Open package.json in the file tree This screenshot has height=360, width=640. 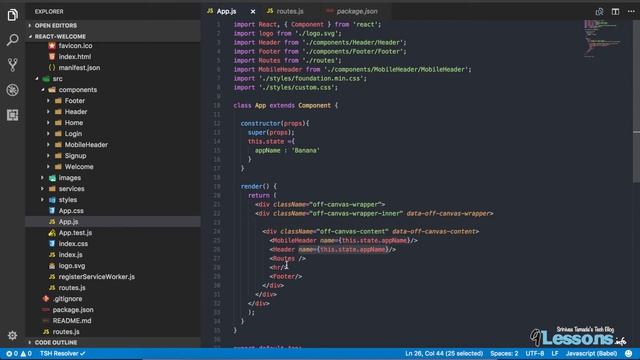(73, 310)
